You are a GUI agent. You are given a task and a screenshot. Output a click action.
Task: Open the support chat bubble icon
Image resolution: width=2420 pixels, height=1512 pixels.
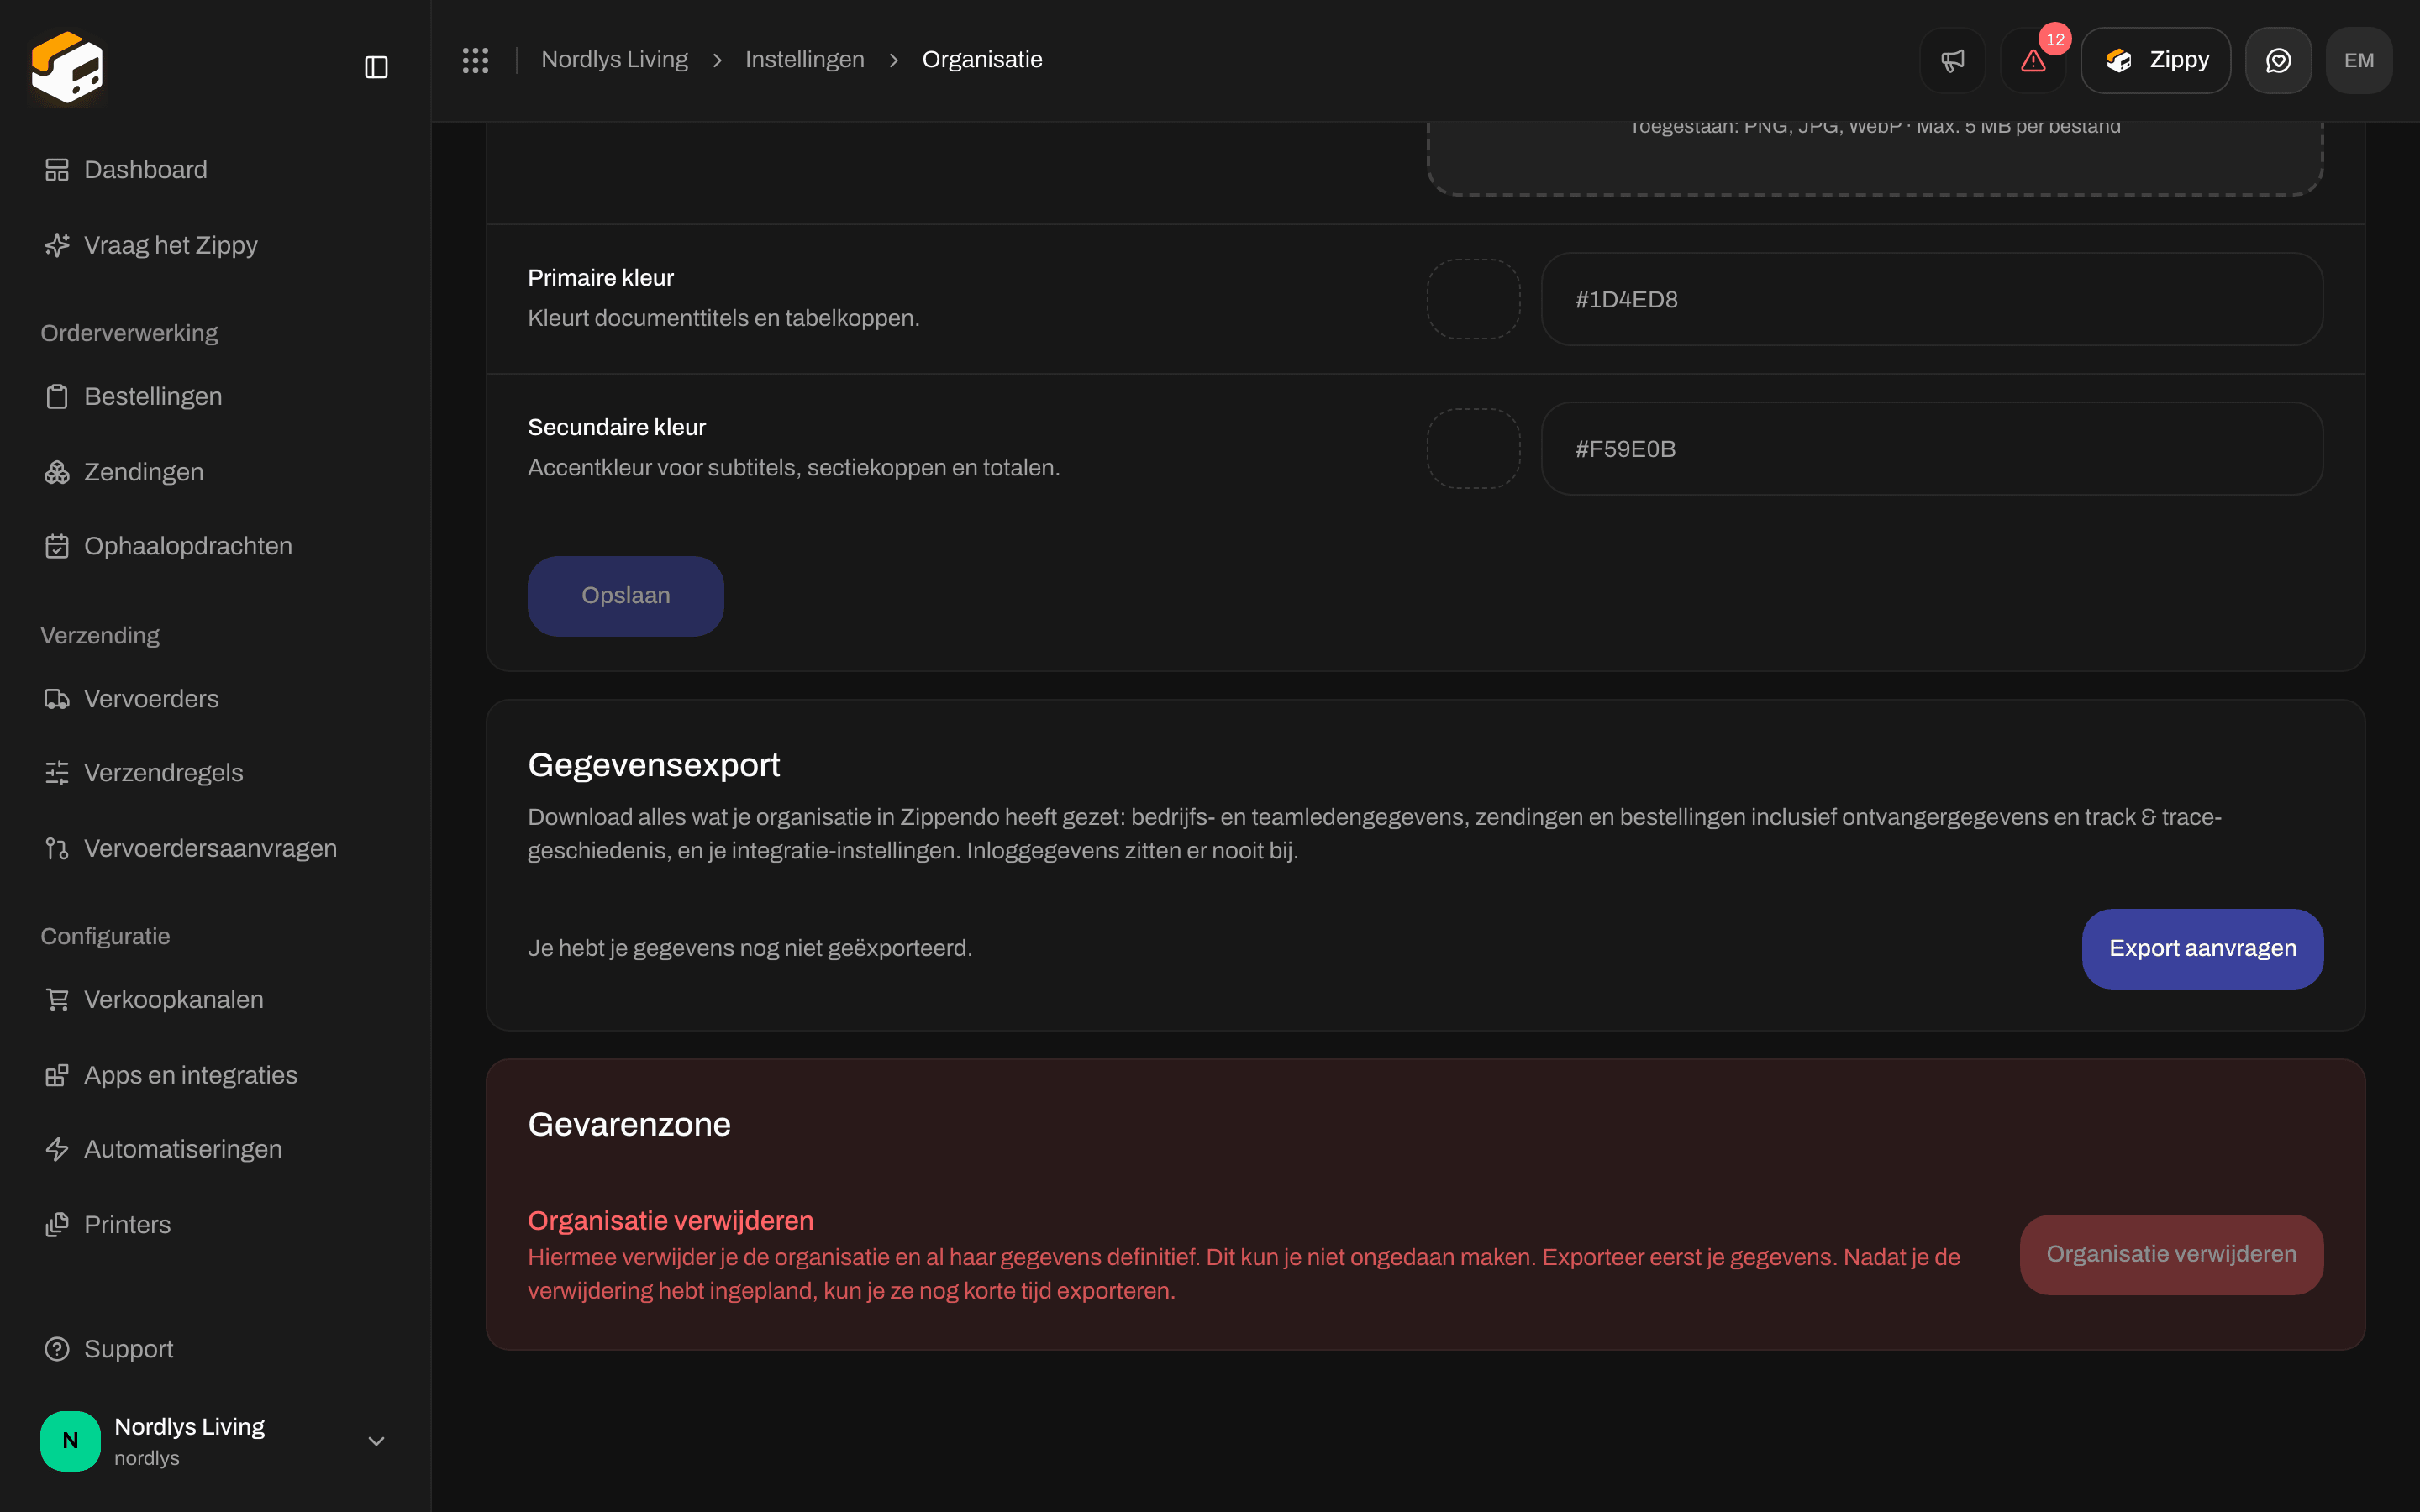(2278, 60)
